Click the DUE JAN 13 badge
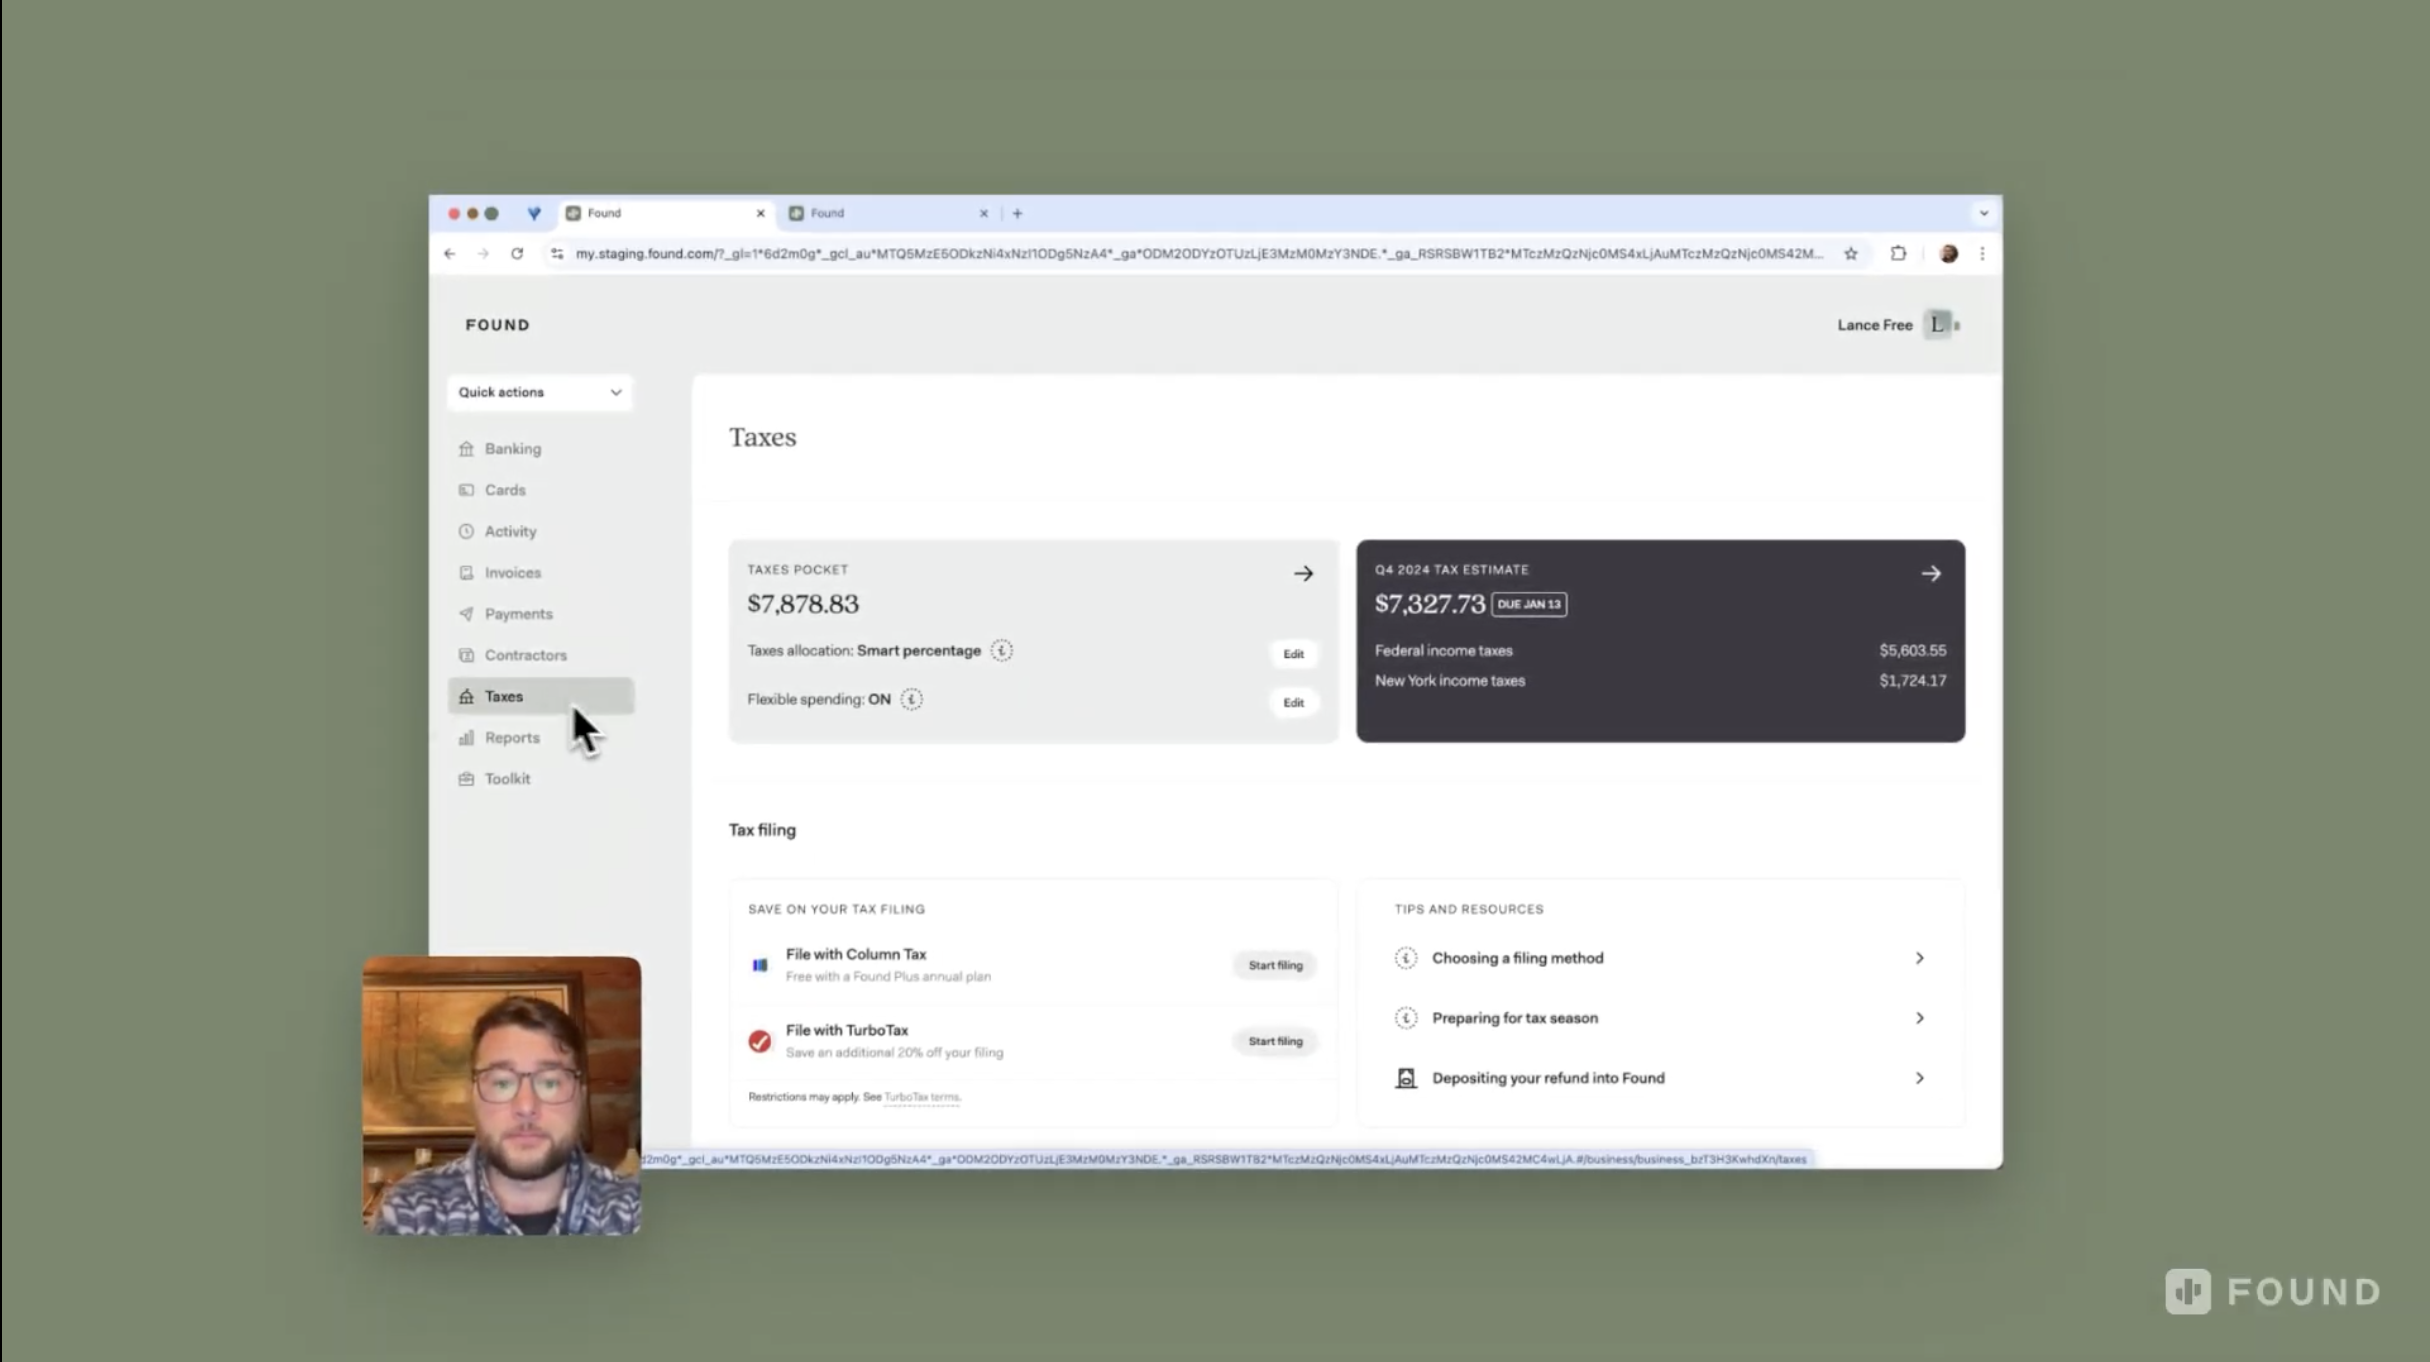 pyautogui.click(x=1529, y=604)
